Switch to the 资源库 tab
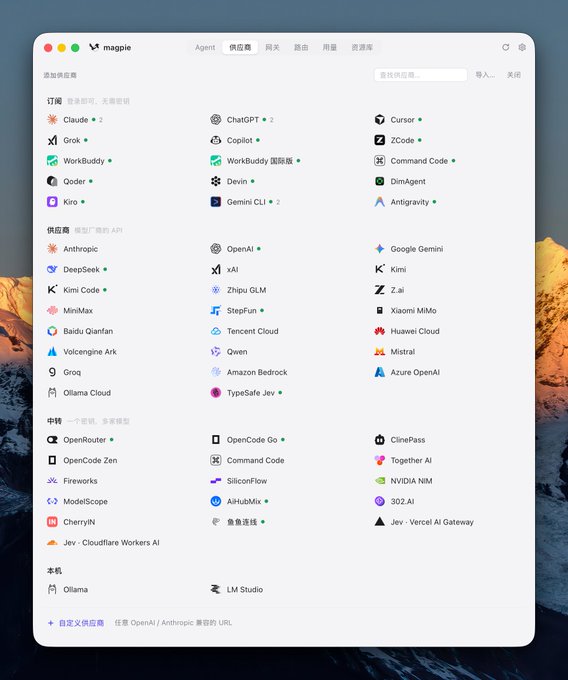The width and height of the screenshot is (568, 680). click(x=362, y=47)
